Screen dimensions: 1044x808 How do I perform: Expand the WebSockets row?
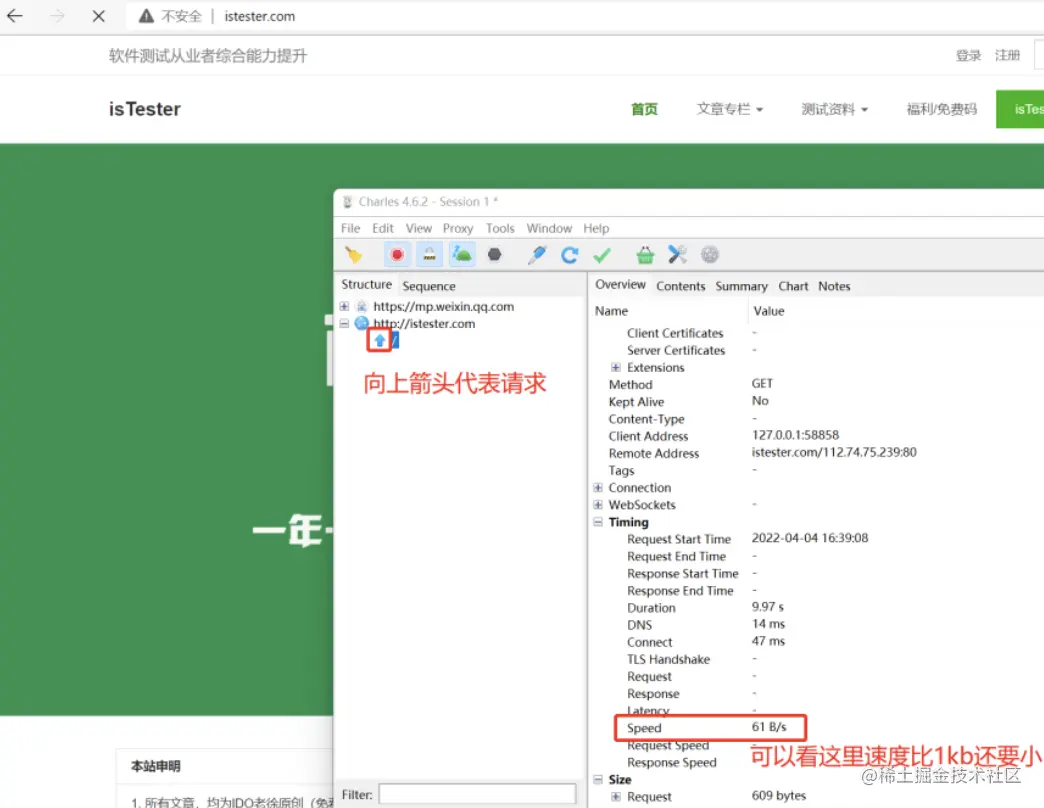598,505
